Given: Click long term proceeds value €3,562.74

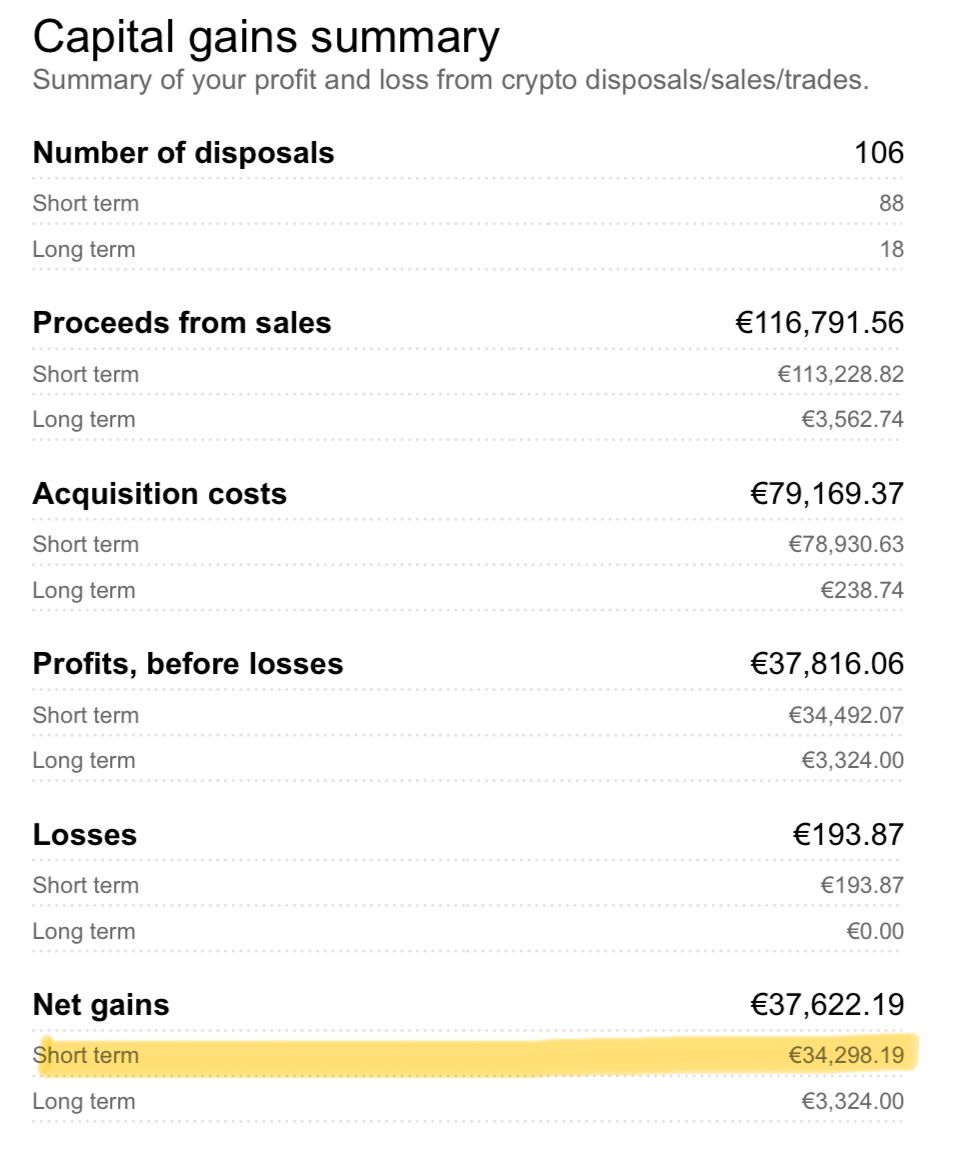Looking at the screenshot, I should [852, 419].
